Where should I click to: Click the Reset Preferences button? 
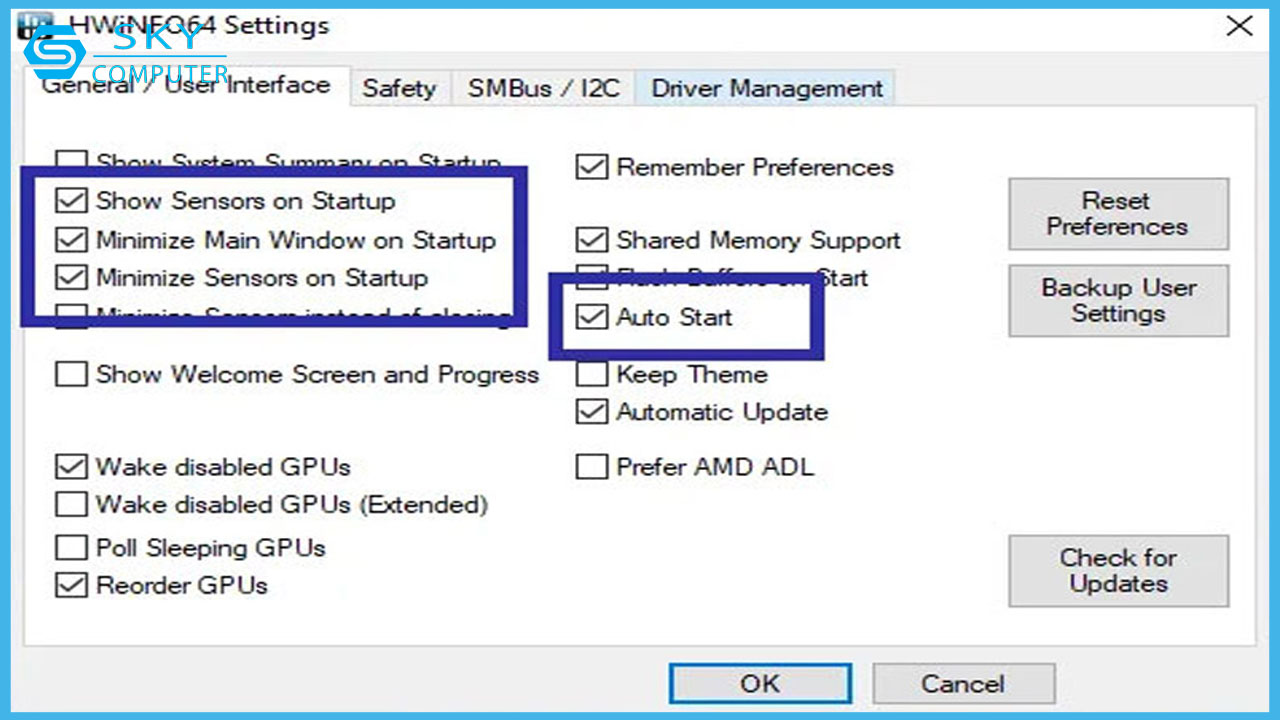tap(1118, 214)
